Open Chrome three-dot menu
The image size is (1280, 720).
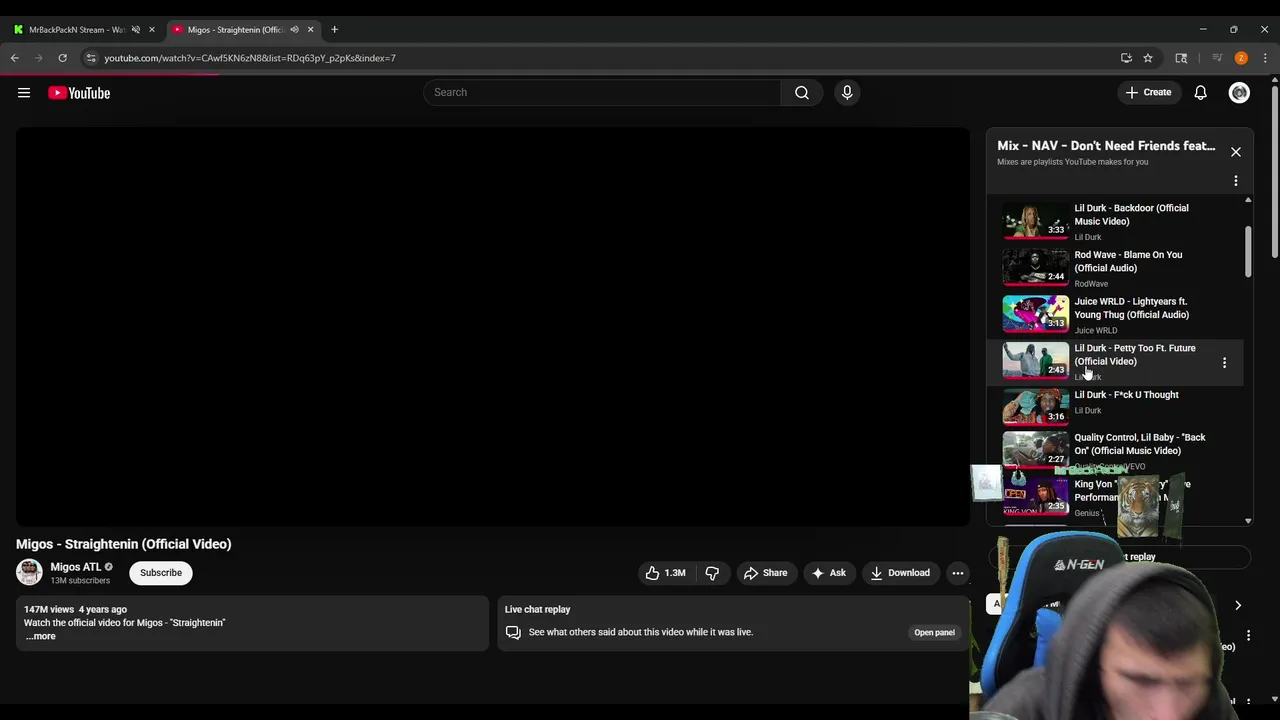[1265, 58]
